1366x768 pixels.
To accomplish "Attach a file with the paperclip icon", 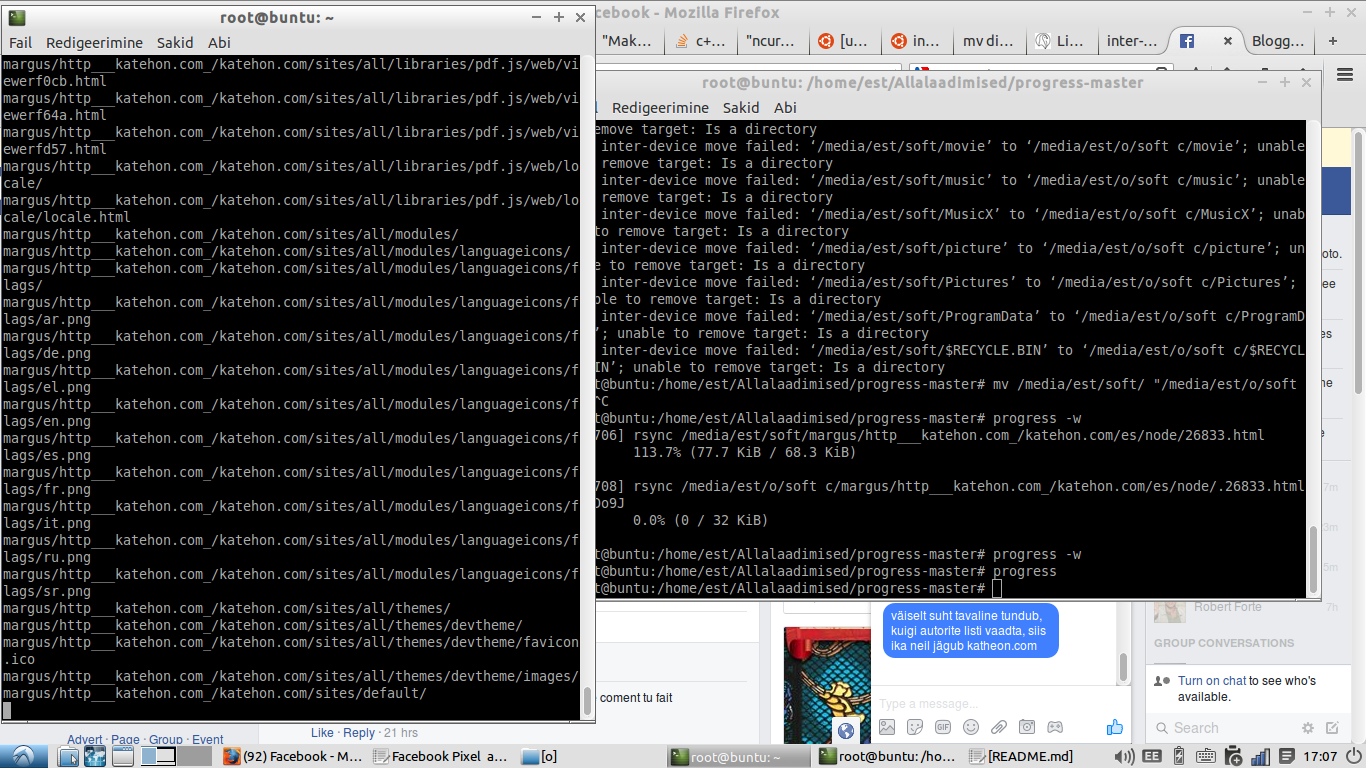I will tap(999, 727).
